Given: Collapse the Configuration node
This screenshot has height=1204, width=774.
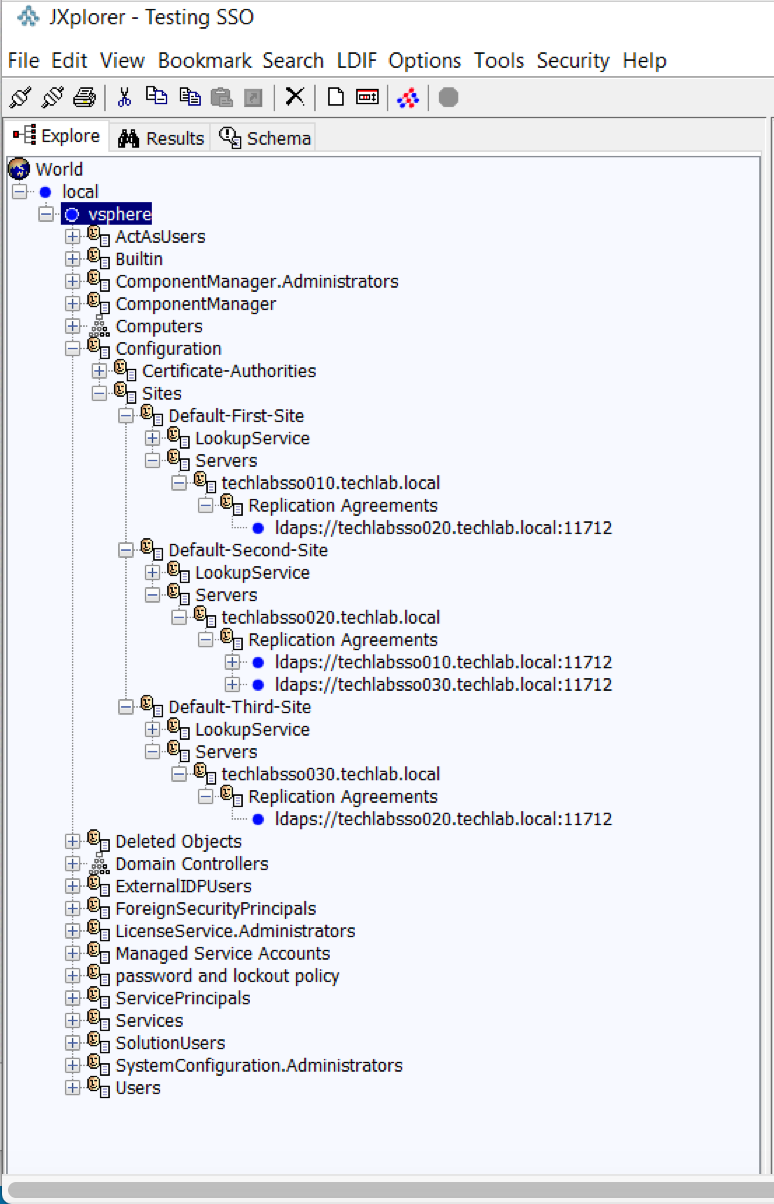Looking at the screenshot, I should point(73,349).
